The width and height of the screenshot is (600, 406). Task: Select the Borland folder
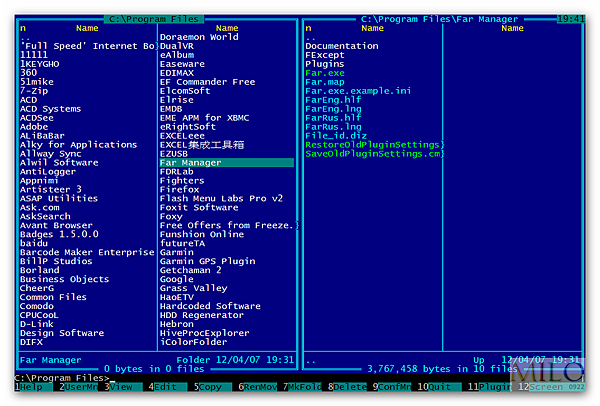[39, 270]
